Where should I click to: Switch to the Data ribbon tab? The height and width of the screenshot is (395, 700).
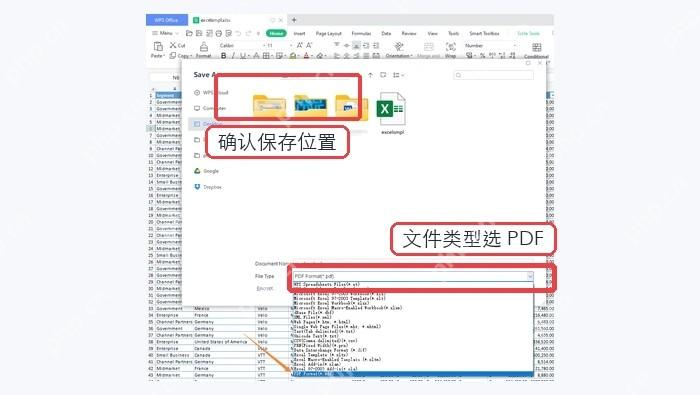tap(386, 33)
